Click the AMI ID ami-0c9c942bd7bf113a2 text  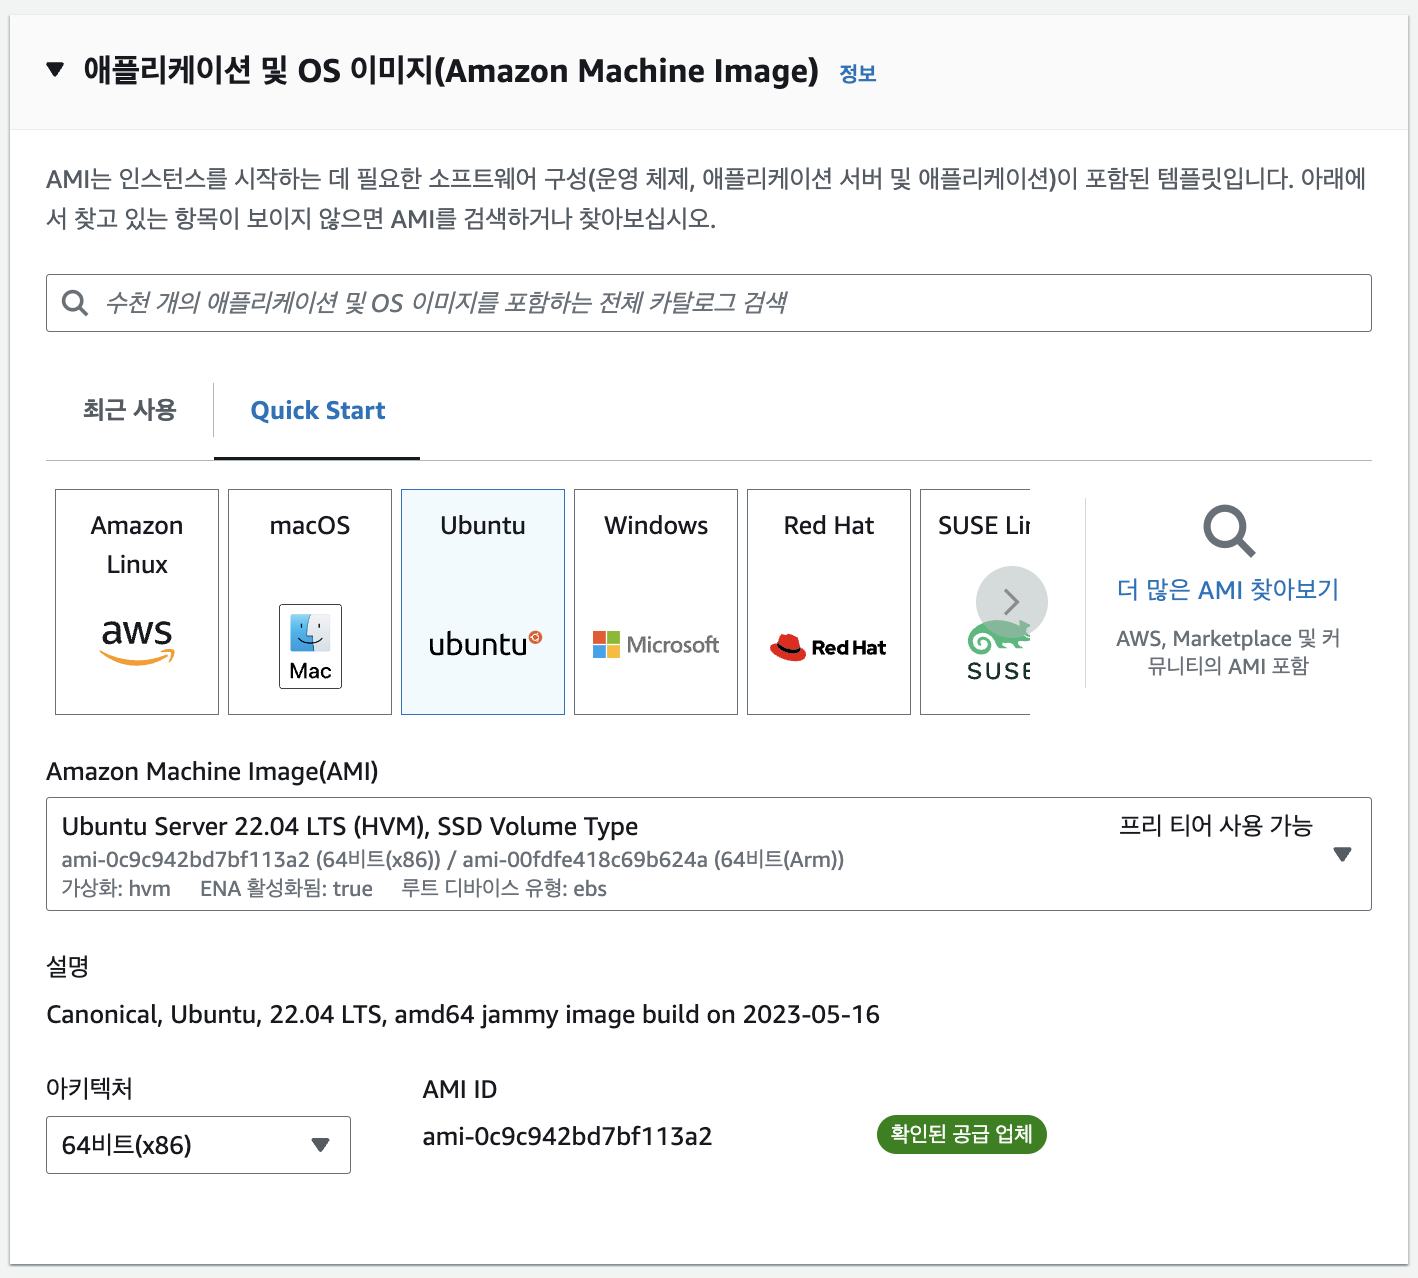tap(567, 1137)
